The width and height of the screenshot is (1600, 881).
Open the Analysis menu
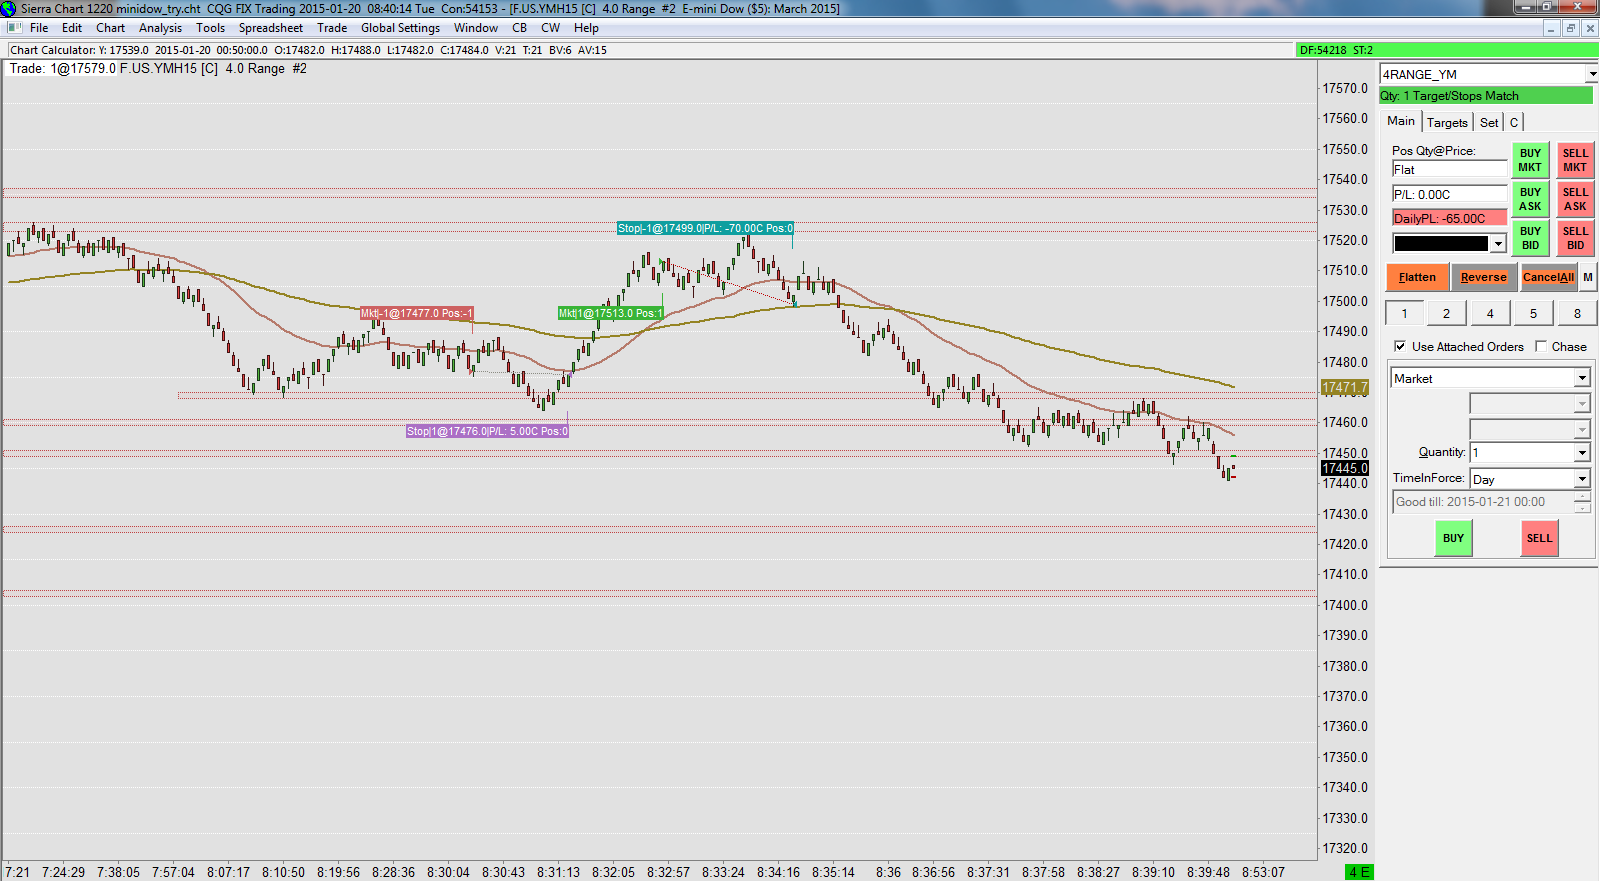pos(161,28)
